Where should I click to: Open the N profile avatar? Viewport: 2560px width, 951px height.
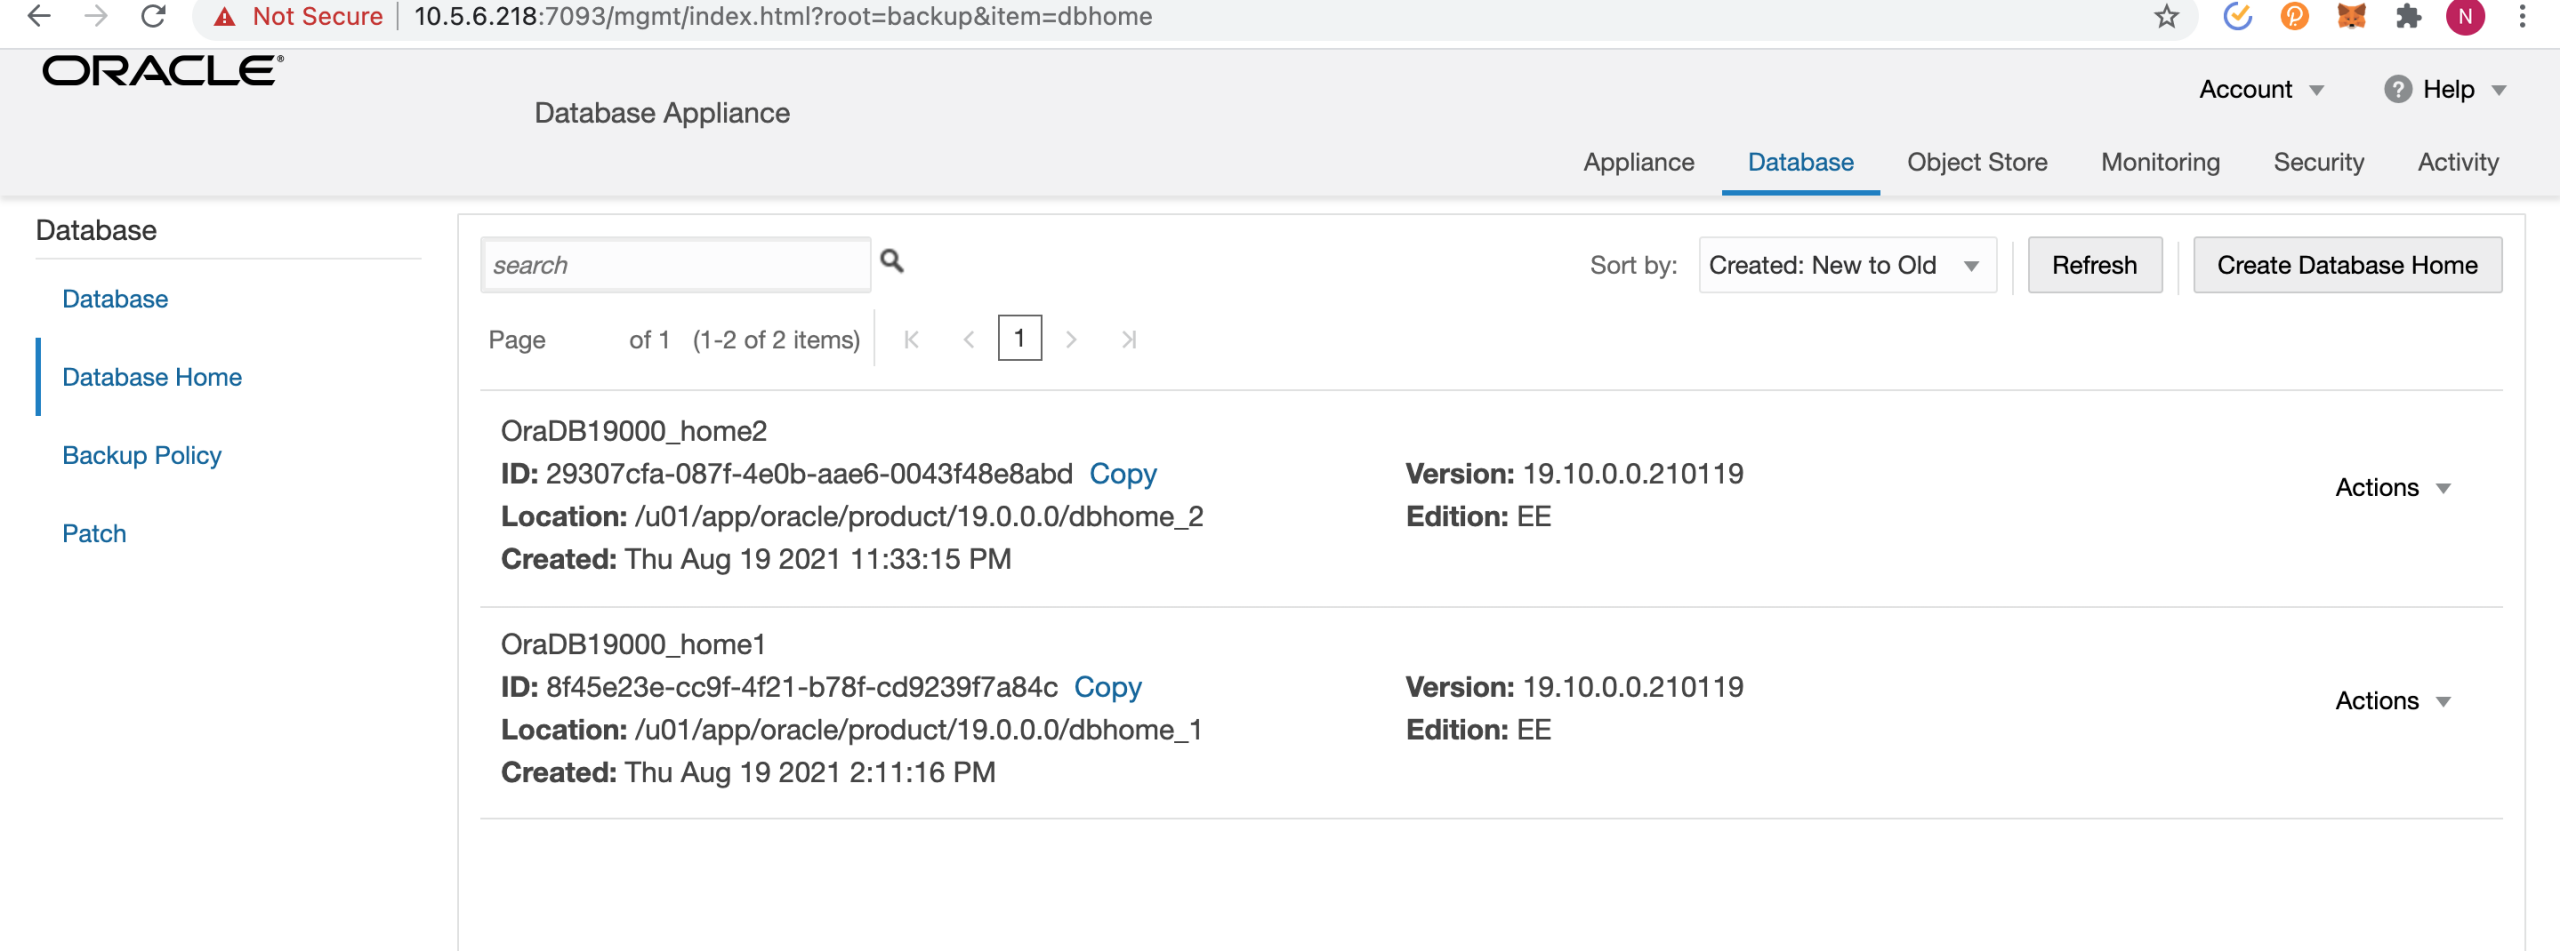click(2465, 16)
